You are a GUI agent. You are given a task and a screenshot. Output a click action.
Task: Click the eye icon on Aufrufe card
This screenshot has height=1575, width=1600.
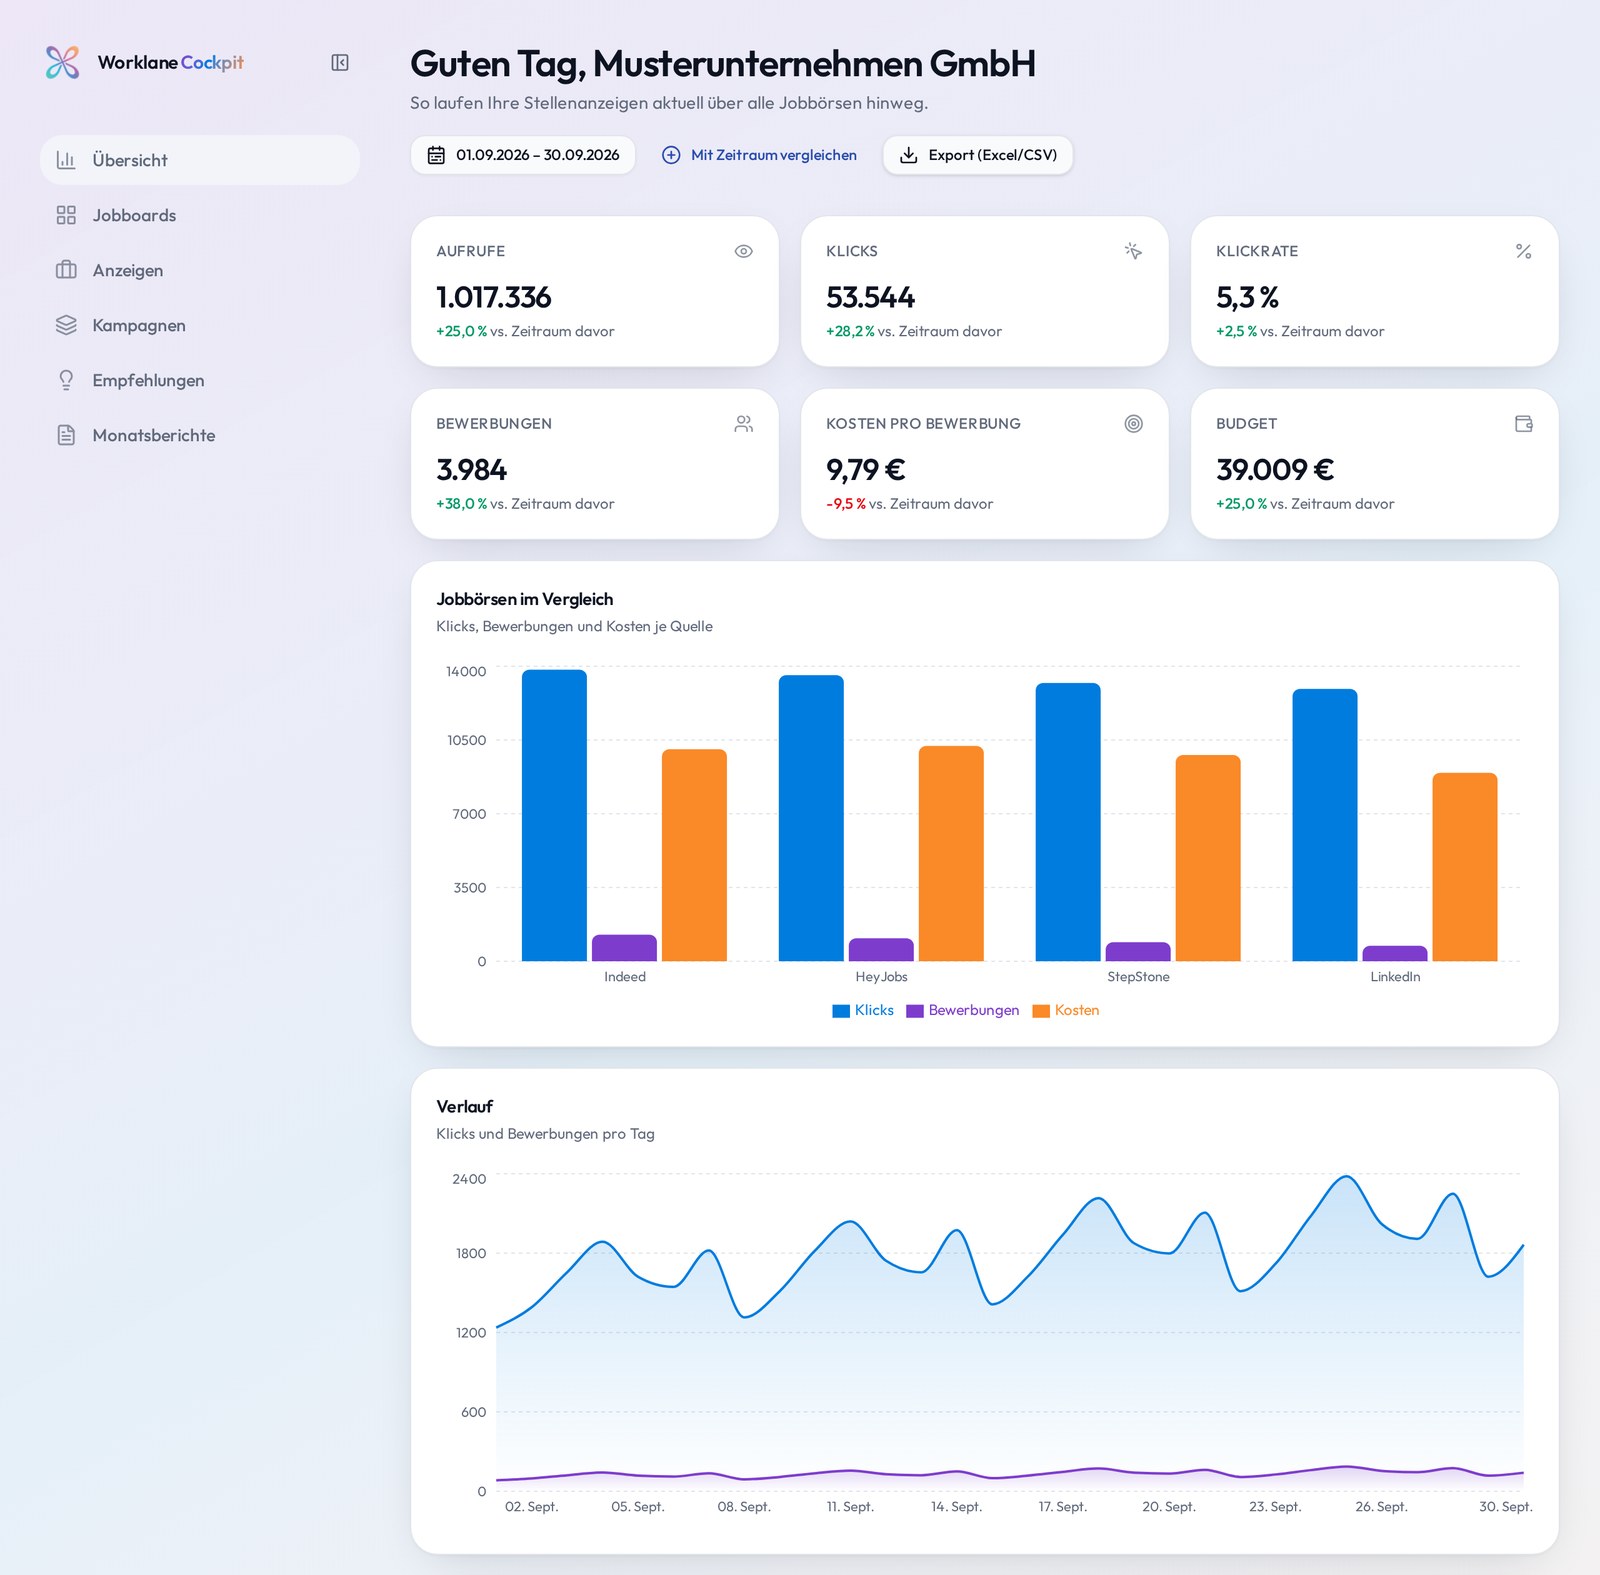743,251
